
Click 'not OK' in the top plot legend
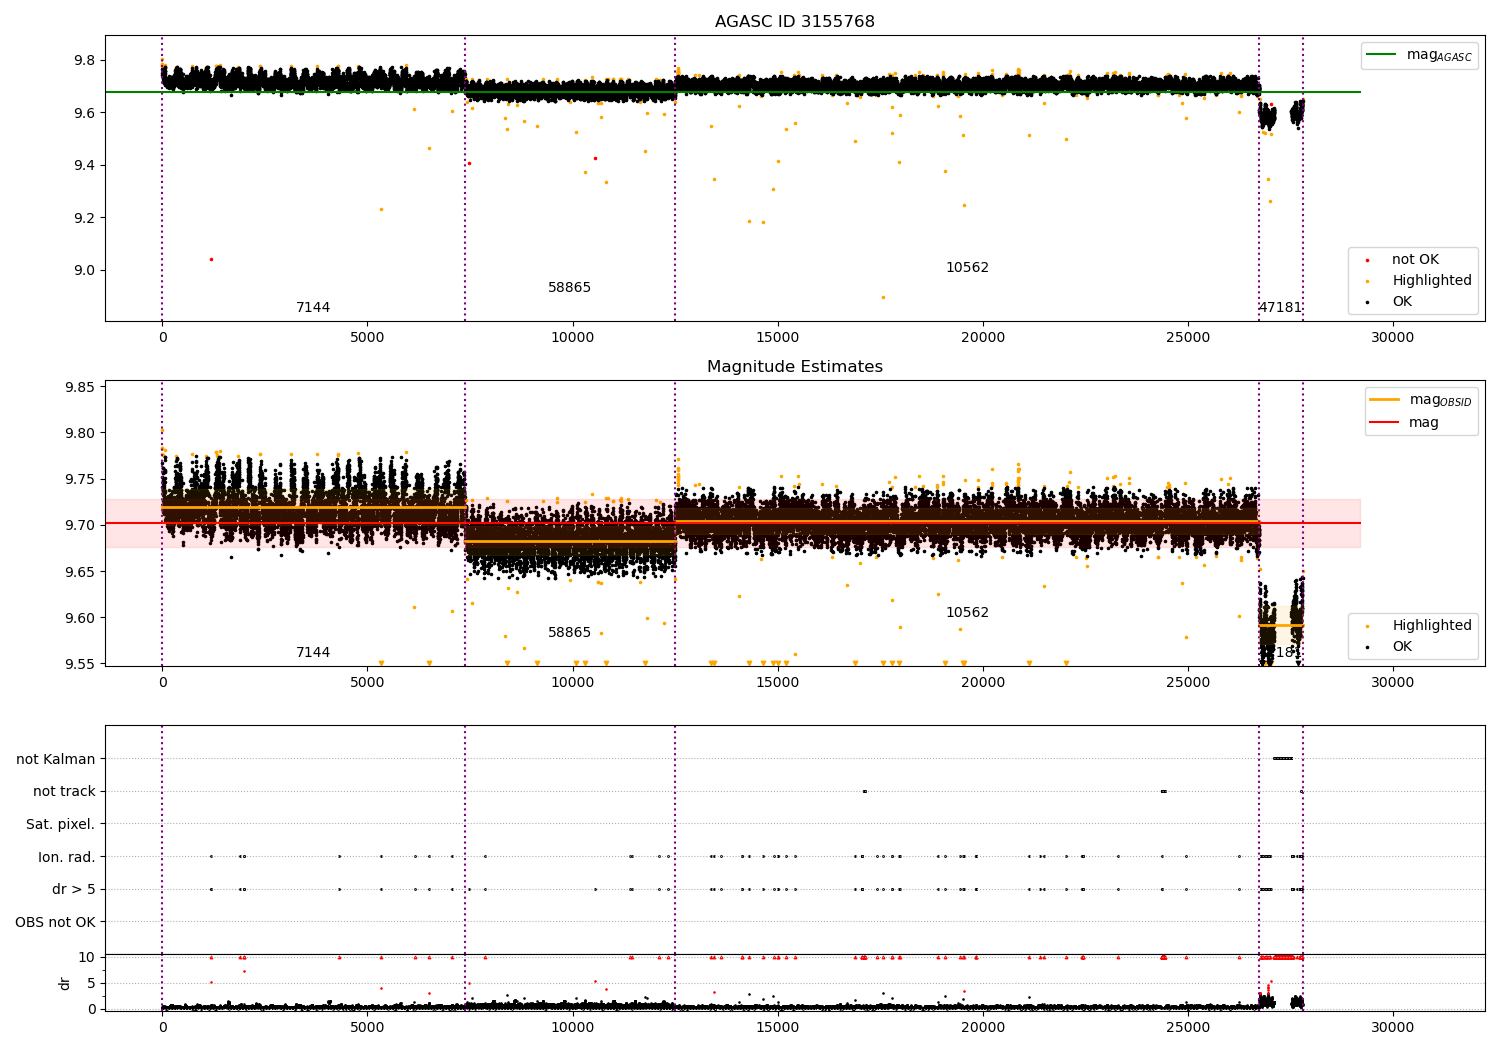pyautogui.click(x=1415, y=260)
